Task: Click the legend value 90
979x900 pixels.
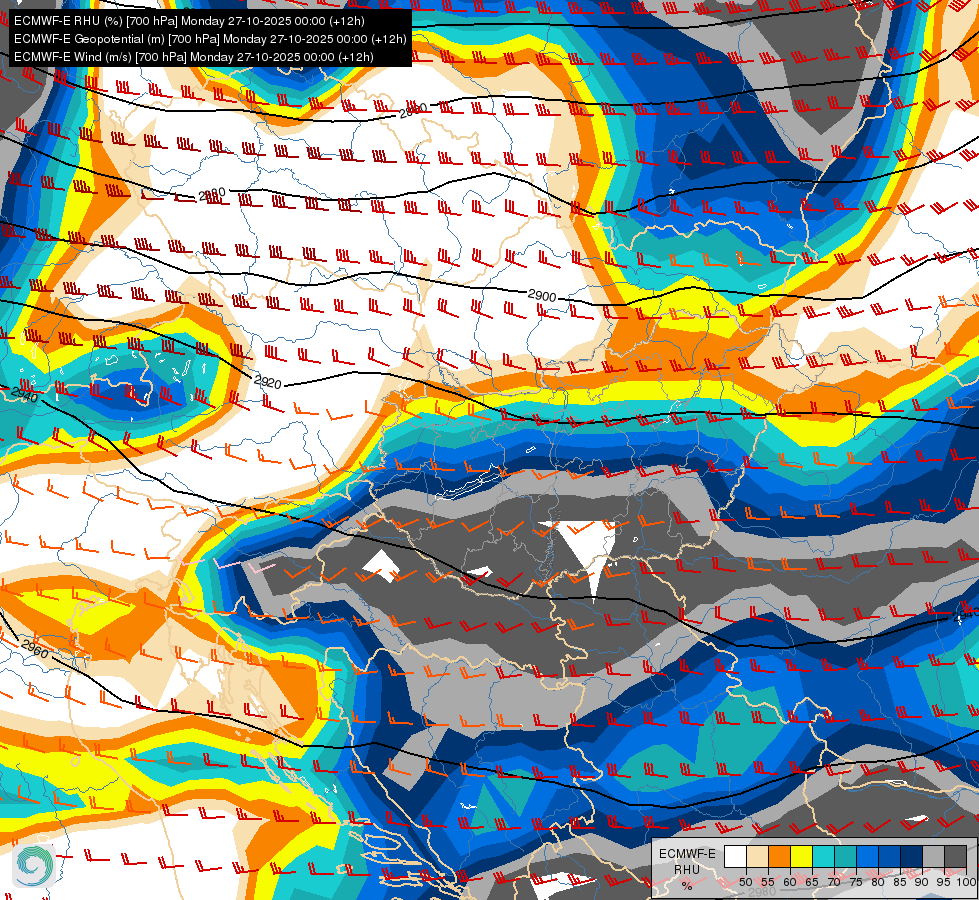Action: [x=922, y=882]
